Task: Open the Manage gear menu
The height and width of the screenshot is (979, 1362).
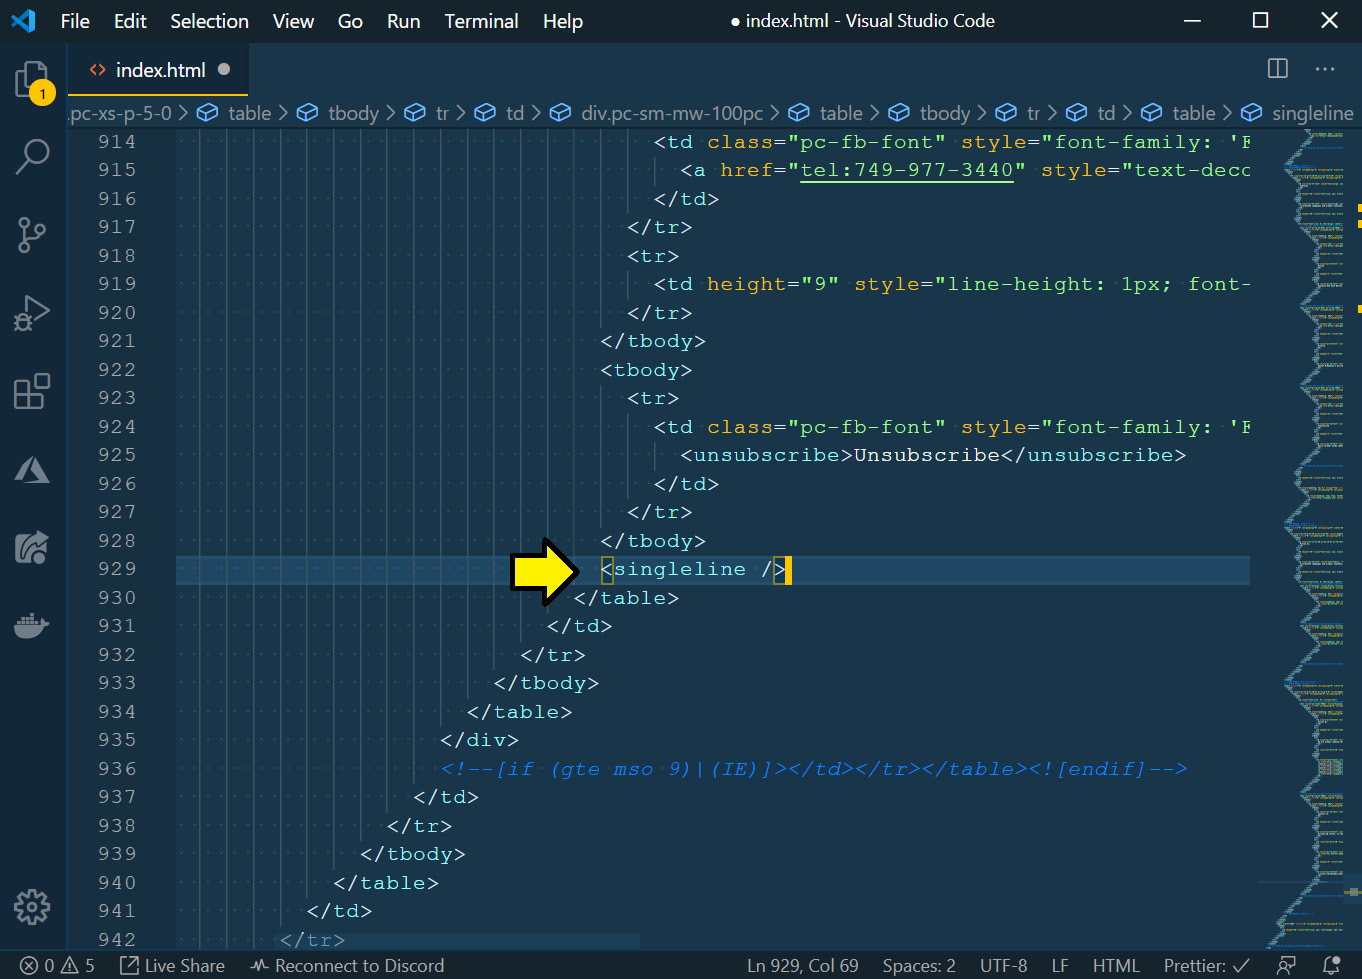Action: (32, 907)
